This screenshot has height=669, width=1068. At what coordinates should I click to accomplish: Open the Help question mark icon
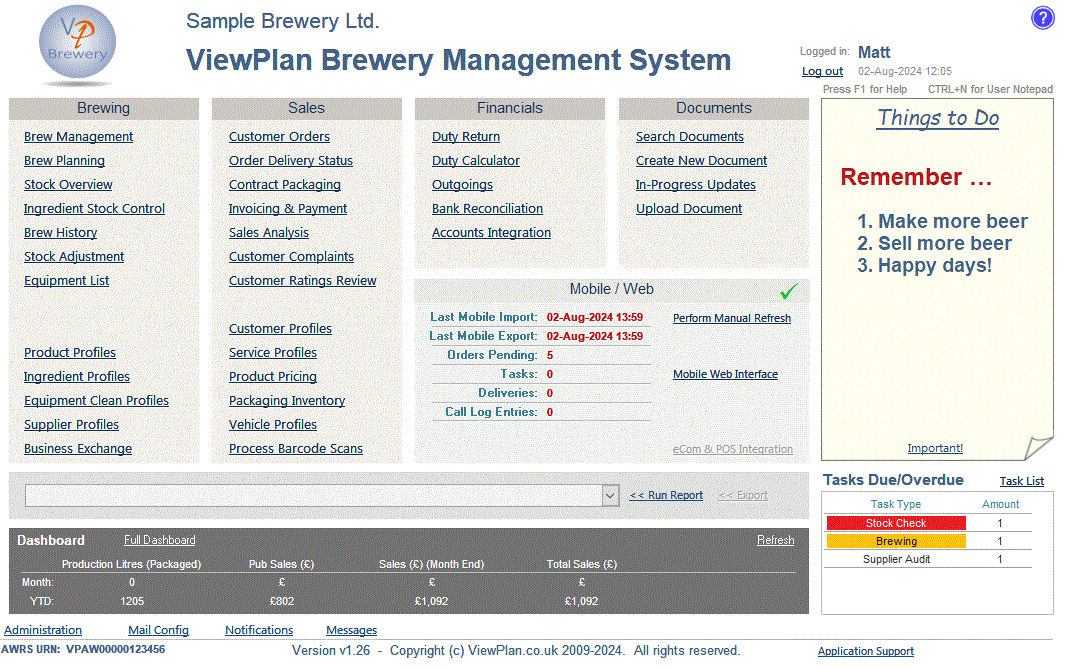[1042, 18]
